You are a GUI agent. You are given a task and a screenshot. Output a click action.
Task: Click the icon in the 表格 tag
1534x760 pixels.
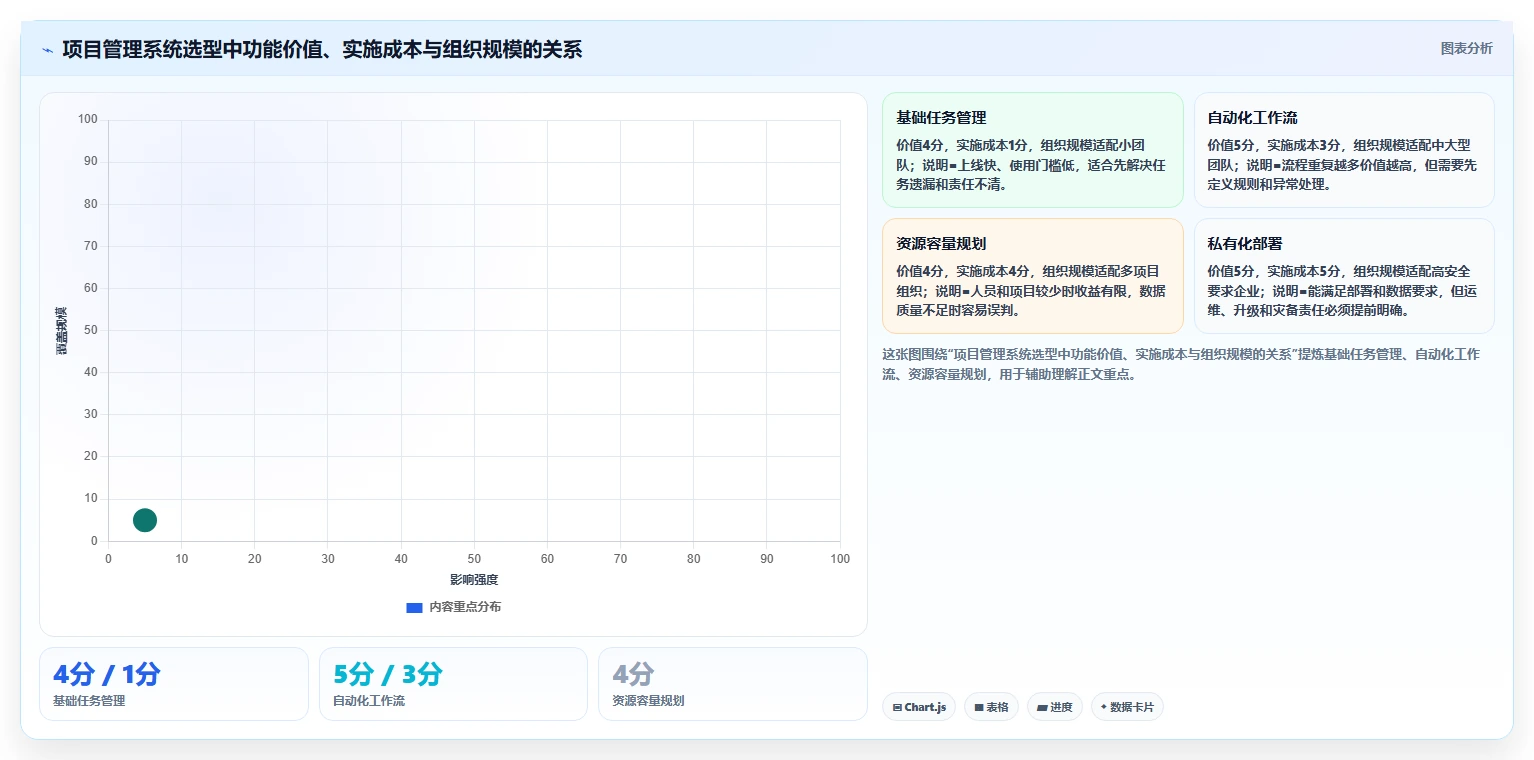pyautogui.click(x=979, y=707)
